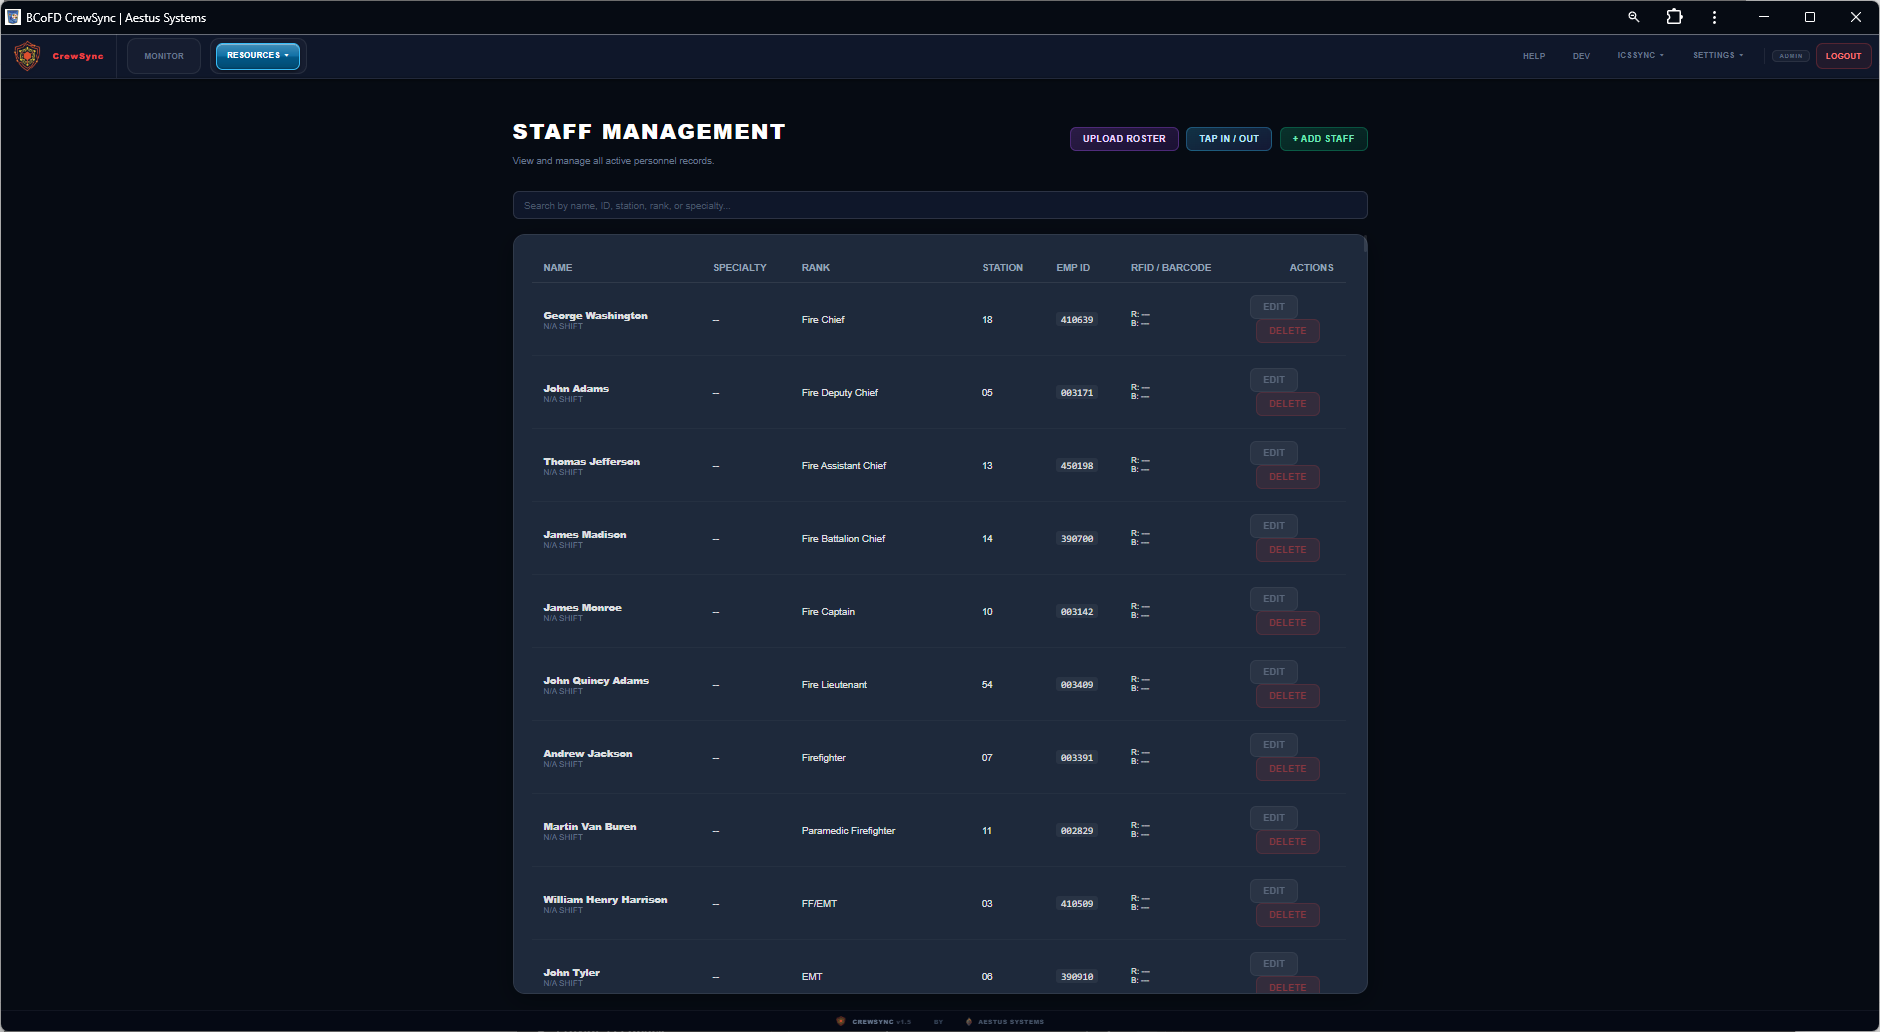The height and width of the screenshot is (1032, 1880).
Task: Open the three-dot more options menu
Action: click(x=1714, y=17)
